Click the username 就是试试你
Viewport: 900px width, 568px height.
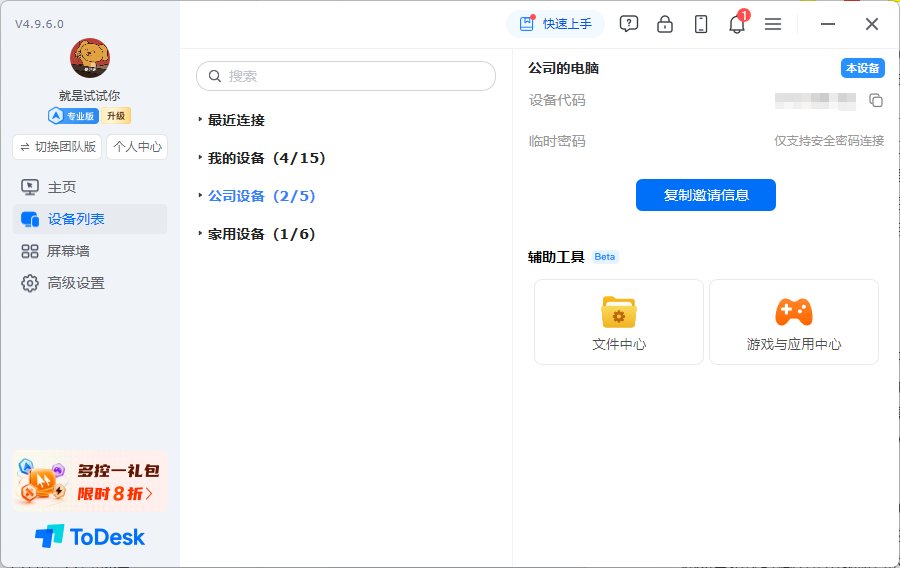(x=90, y=96)
